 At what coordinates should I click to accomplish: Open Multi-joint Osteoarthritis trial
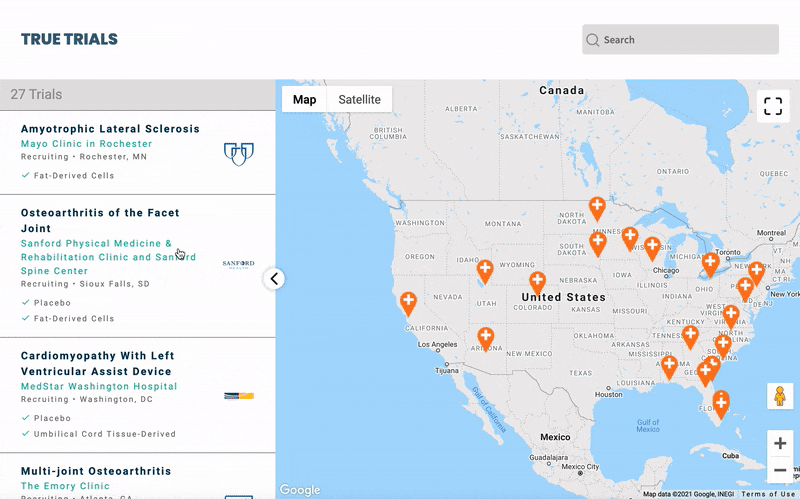[x=96, y=471]
